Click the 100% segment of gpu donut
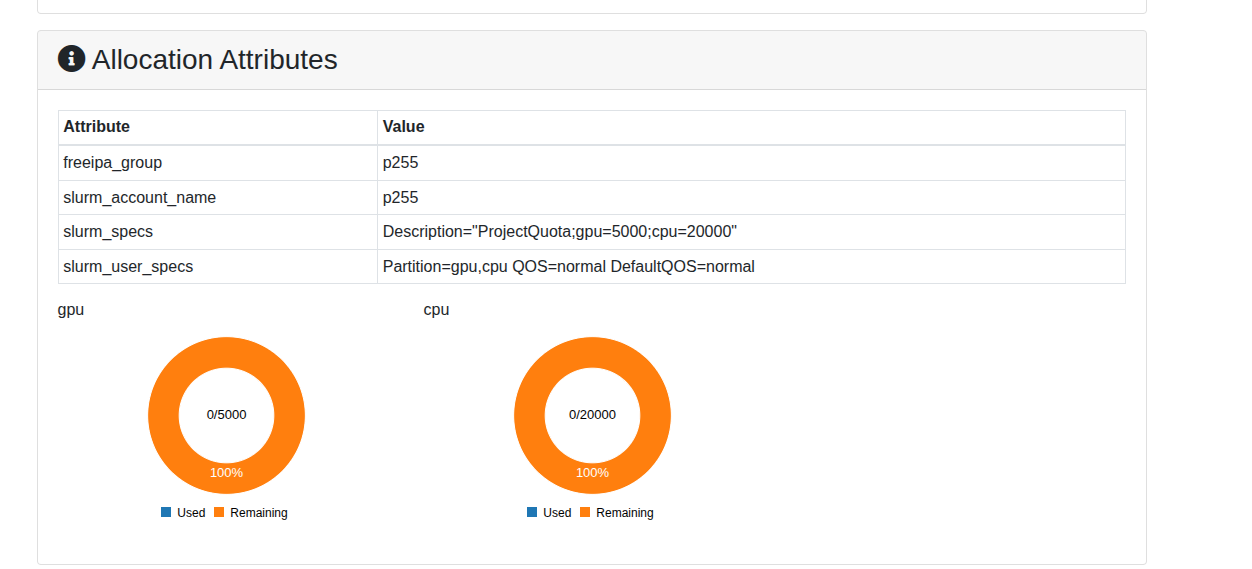The height and width of the screenshot is (569, 1252). 226,472
